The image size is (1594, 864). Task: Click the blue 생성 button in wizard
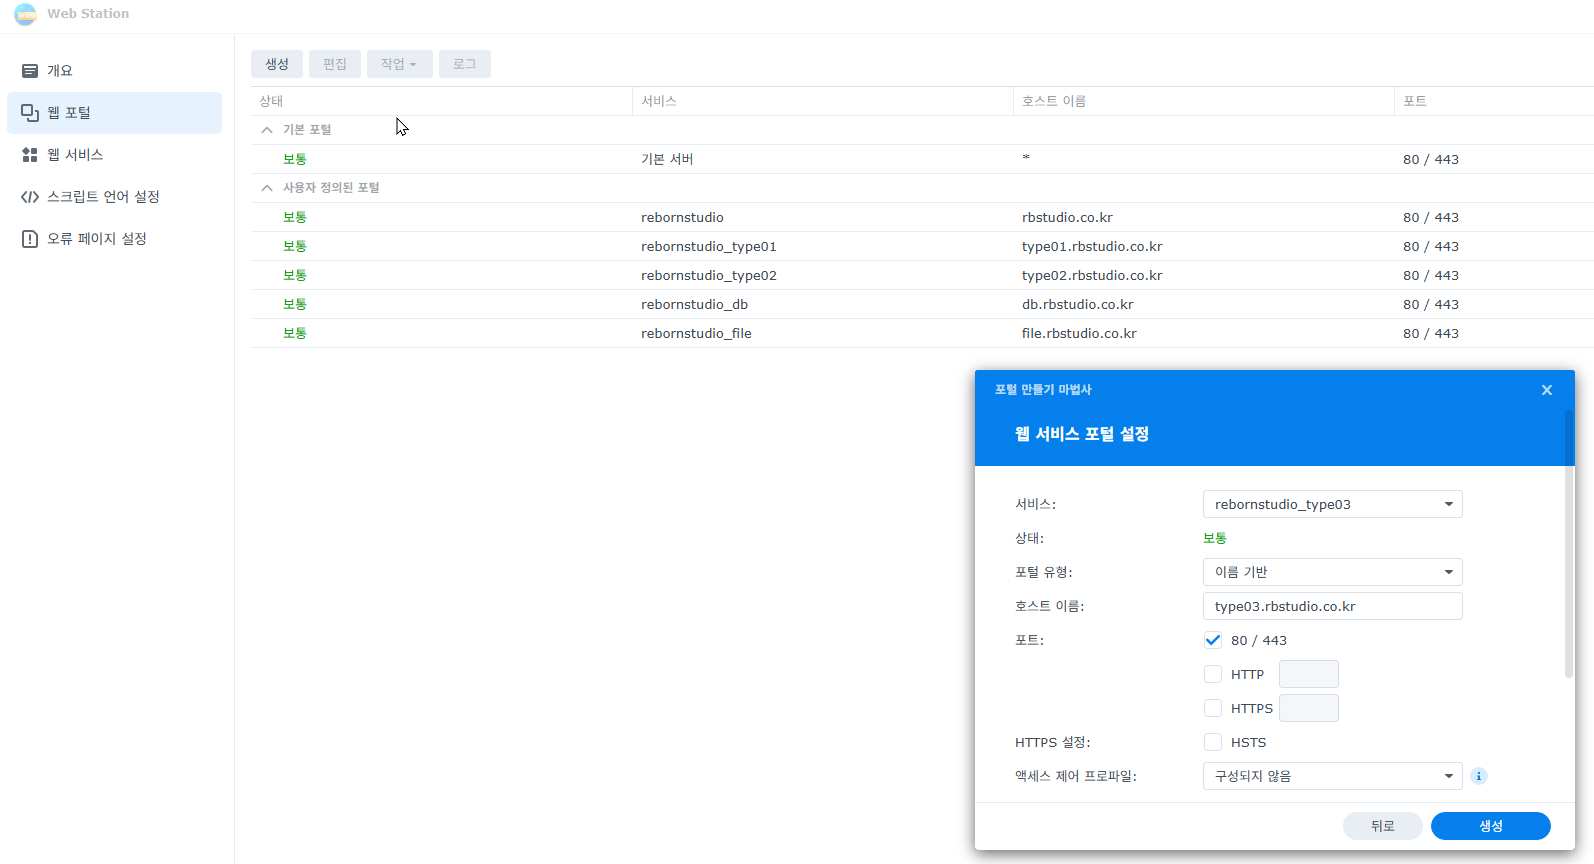(1490, 826)
